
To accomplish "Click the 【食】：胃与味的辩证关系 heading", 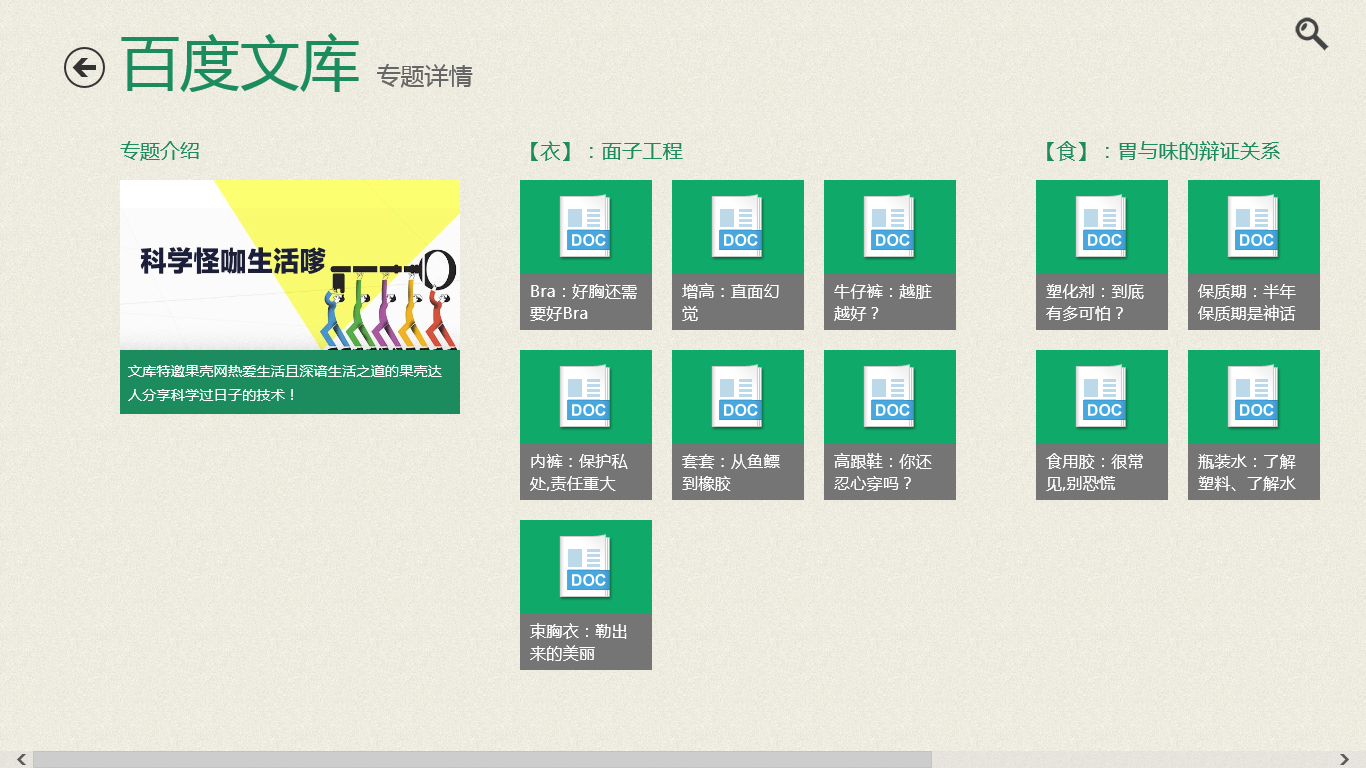I will tap(1158, 152).
